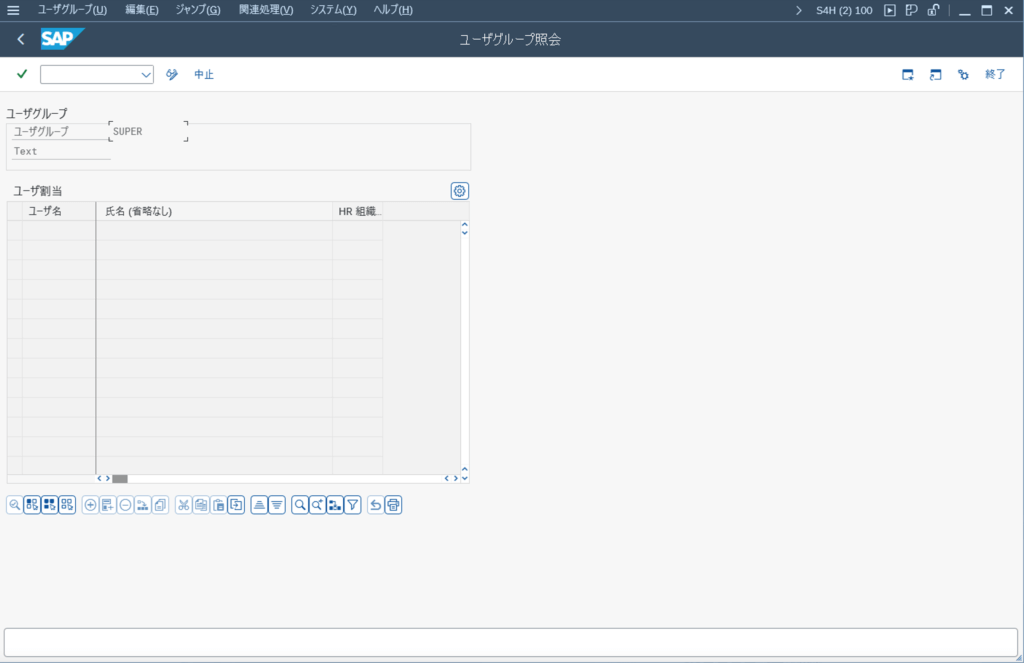This screenshot has height=663, width=1024.
Task: Click the play/record script icon in title bar
Action: tap(889, 10)
